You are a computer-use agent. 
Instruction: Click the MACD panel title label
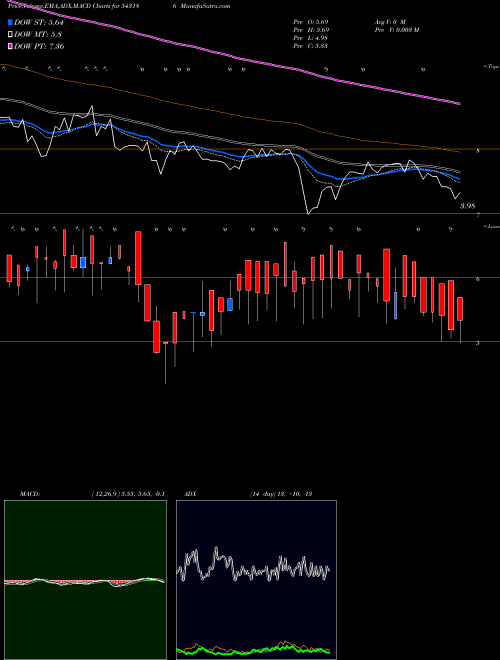point(29,494)
